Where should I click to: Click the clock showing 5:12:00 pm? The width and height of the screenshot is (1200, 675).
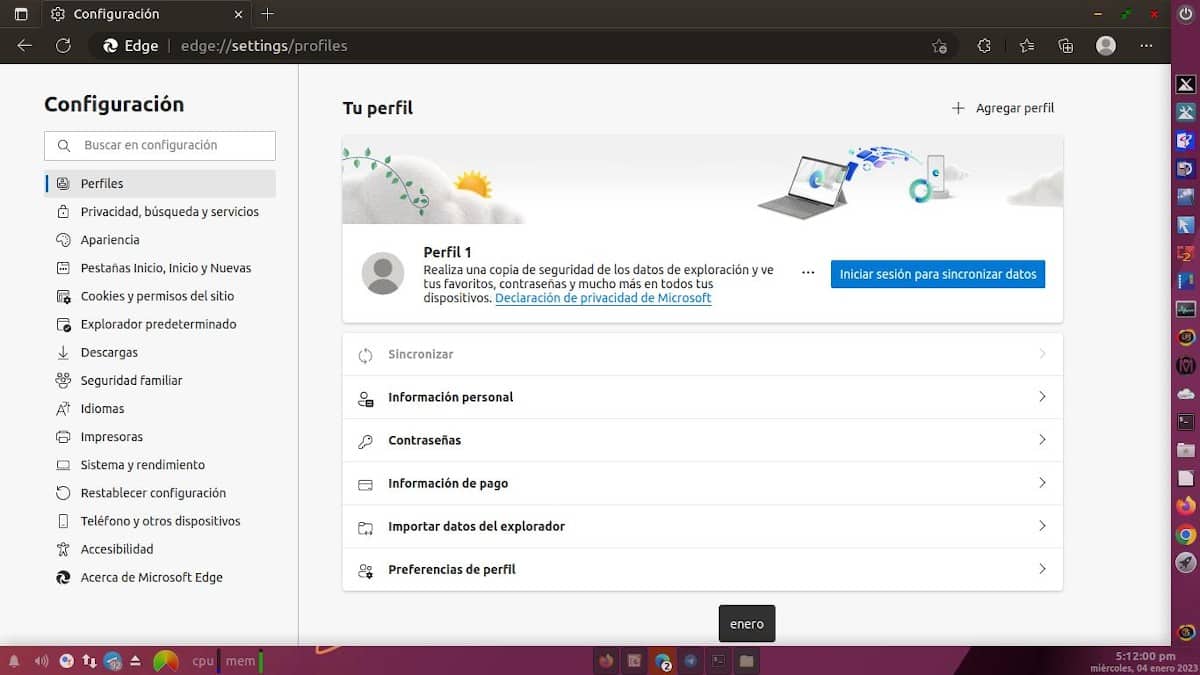[1145, 656]
